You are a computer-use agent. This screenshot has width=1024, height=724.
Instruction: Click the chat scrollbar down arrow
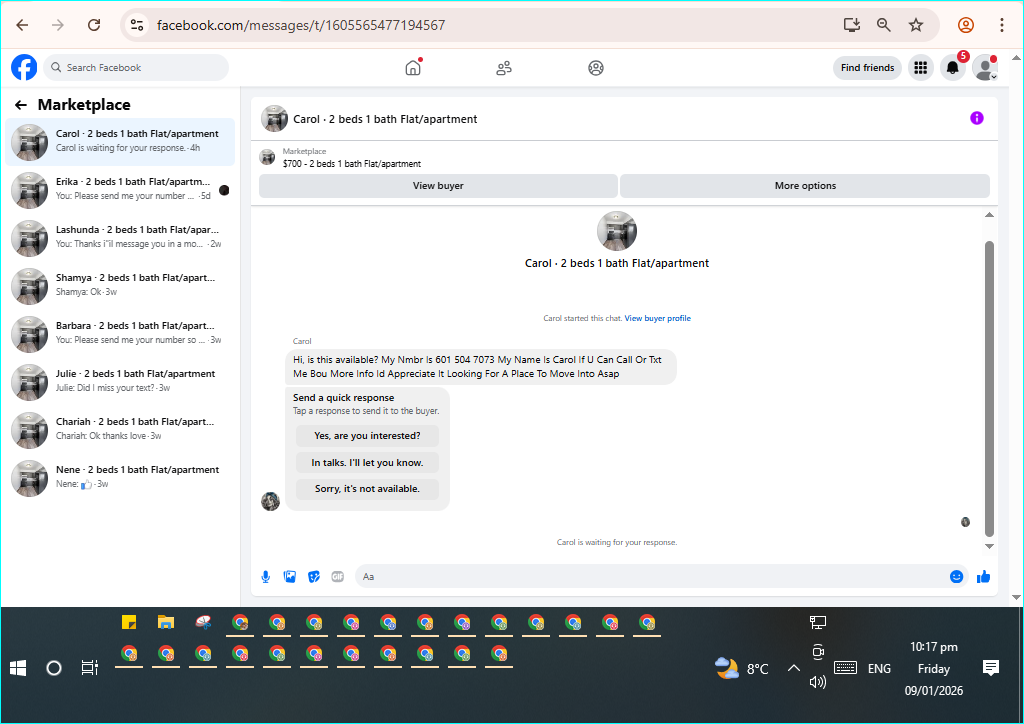click(x=989, y=546)
